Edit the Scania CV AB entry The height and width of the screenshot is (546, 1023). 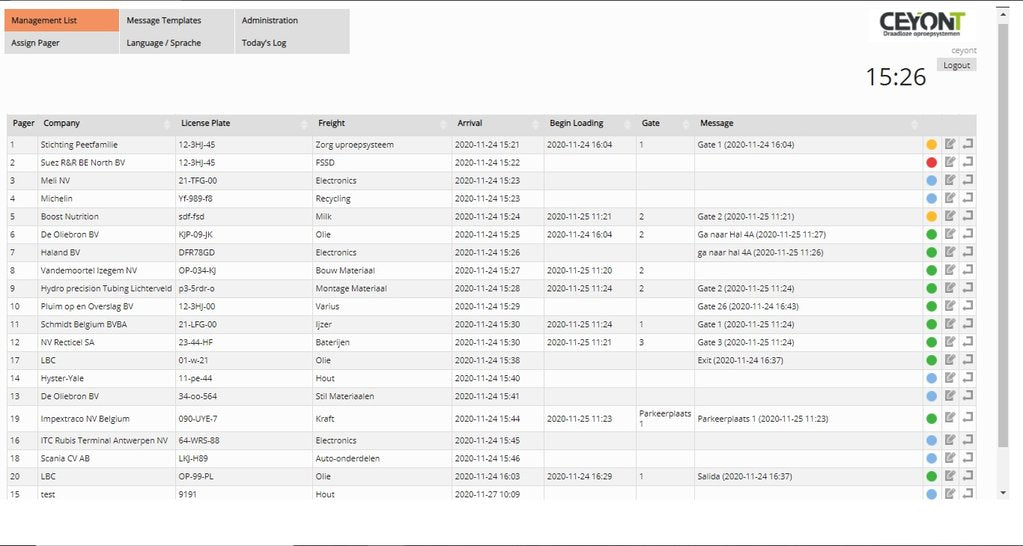[x=950, y=458]
